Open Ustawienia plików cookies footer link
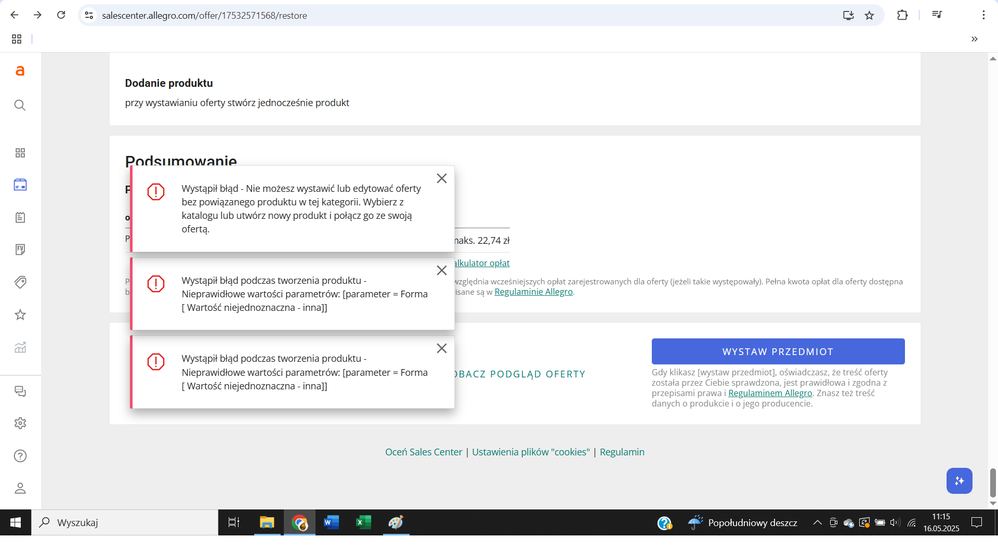 (x=531, y=452)
